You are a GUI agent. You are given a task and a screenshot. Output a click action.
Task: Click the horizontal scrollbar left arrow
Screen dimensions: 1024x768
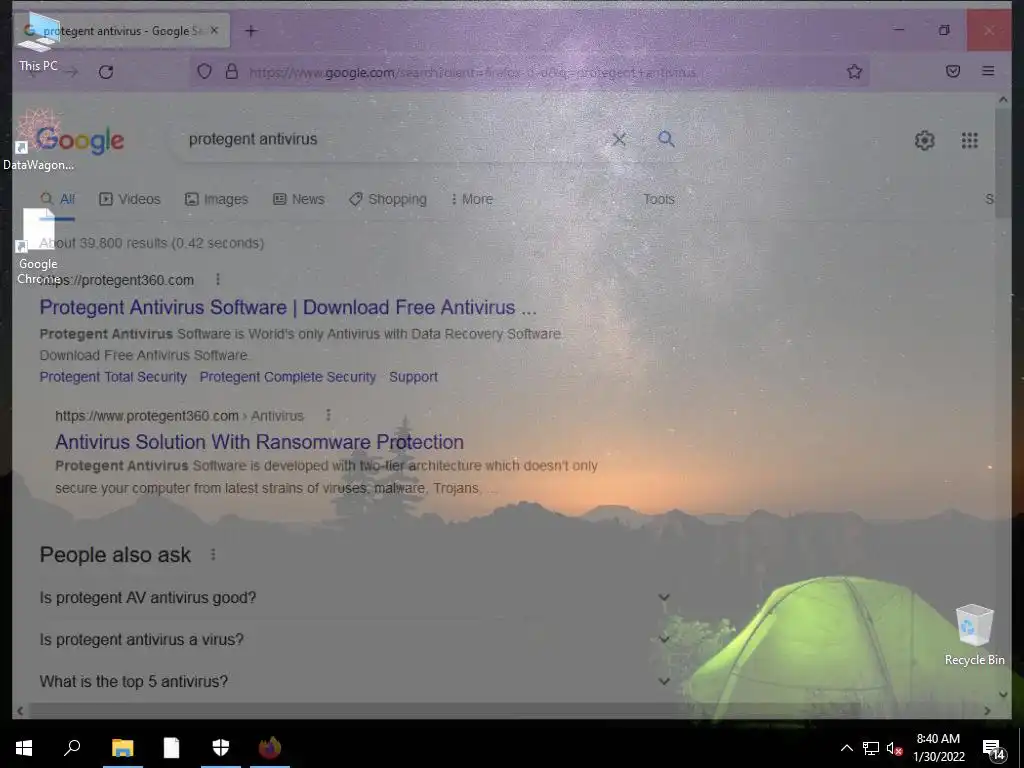click(20, 711)
